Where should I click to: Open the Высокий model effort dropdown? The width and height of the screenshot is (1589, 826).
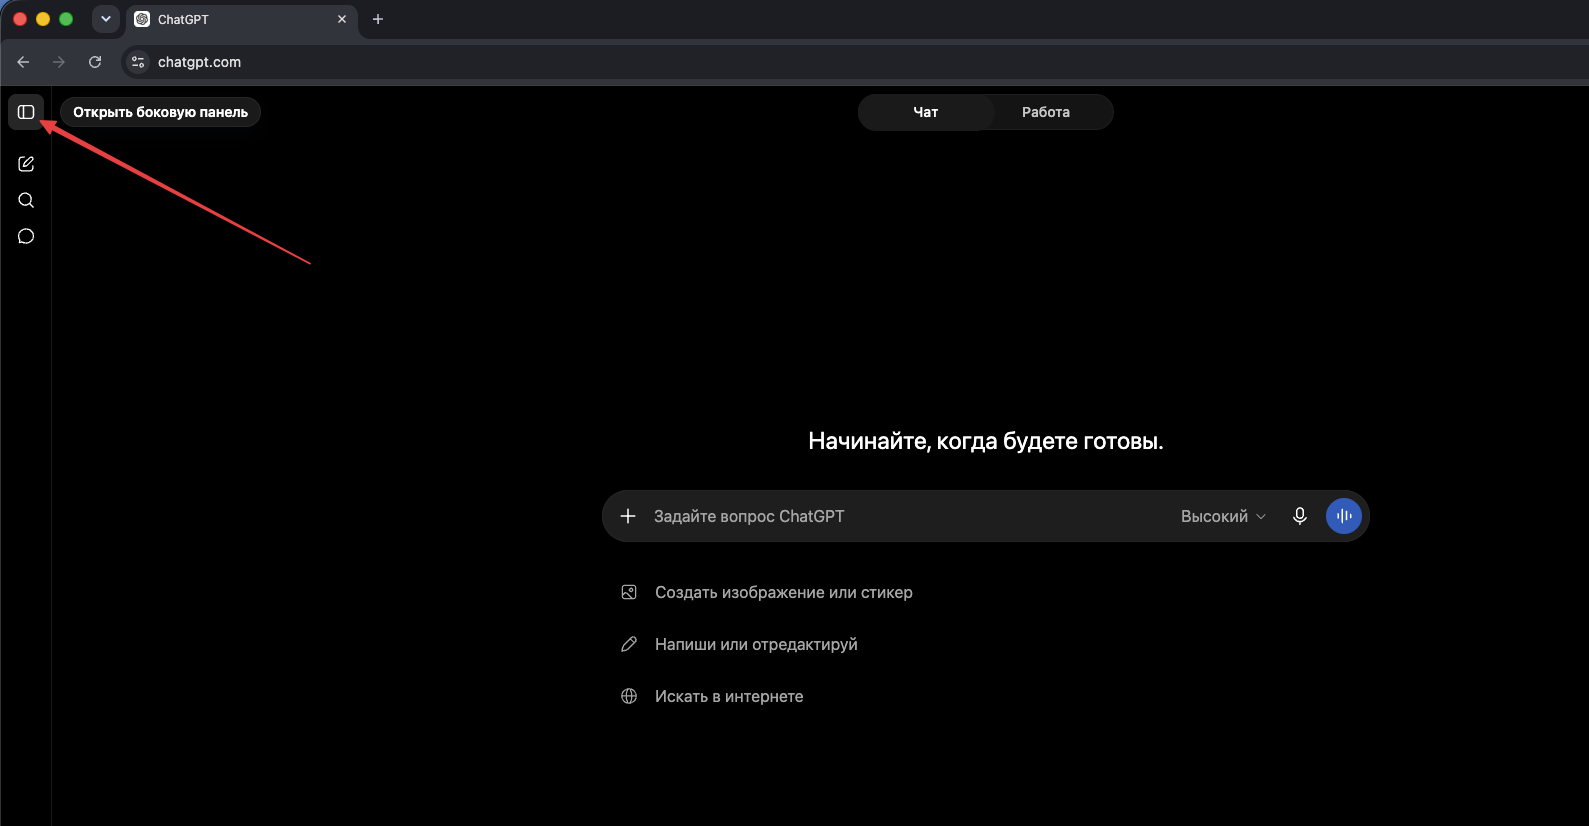point(1223,516)
